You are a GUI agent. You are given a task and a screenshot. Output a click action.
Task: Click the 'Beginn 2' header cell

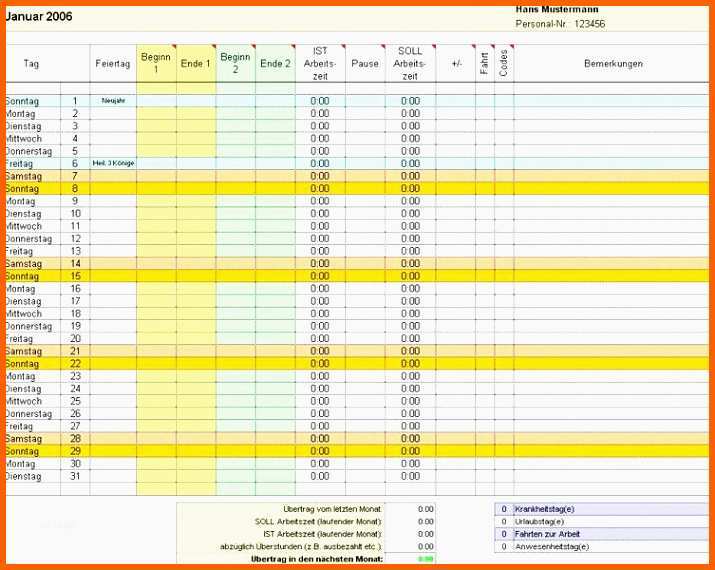click(x=235, y=63)
